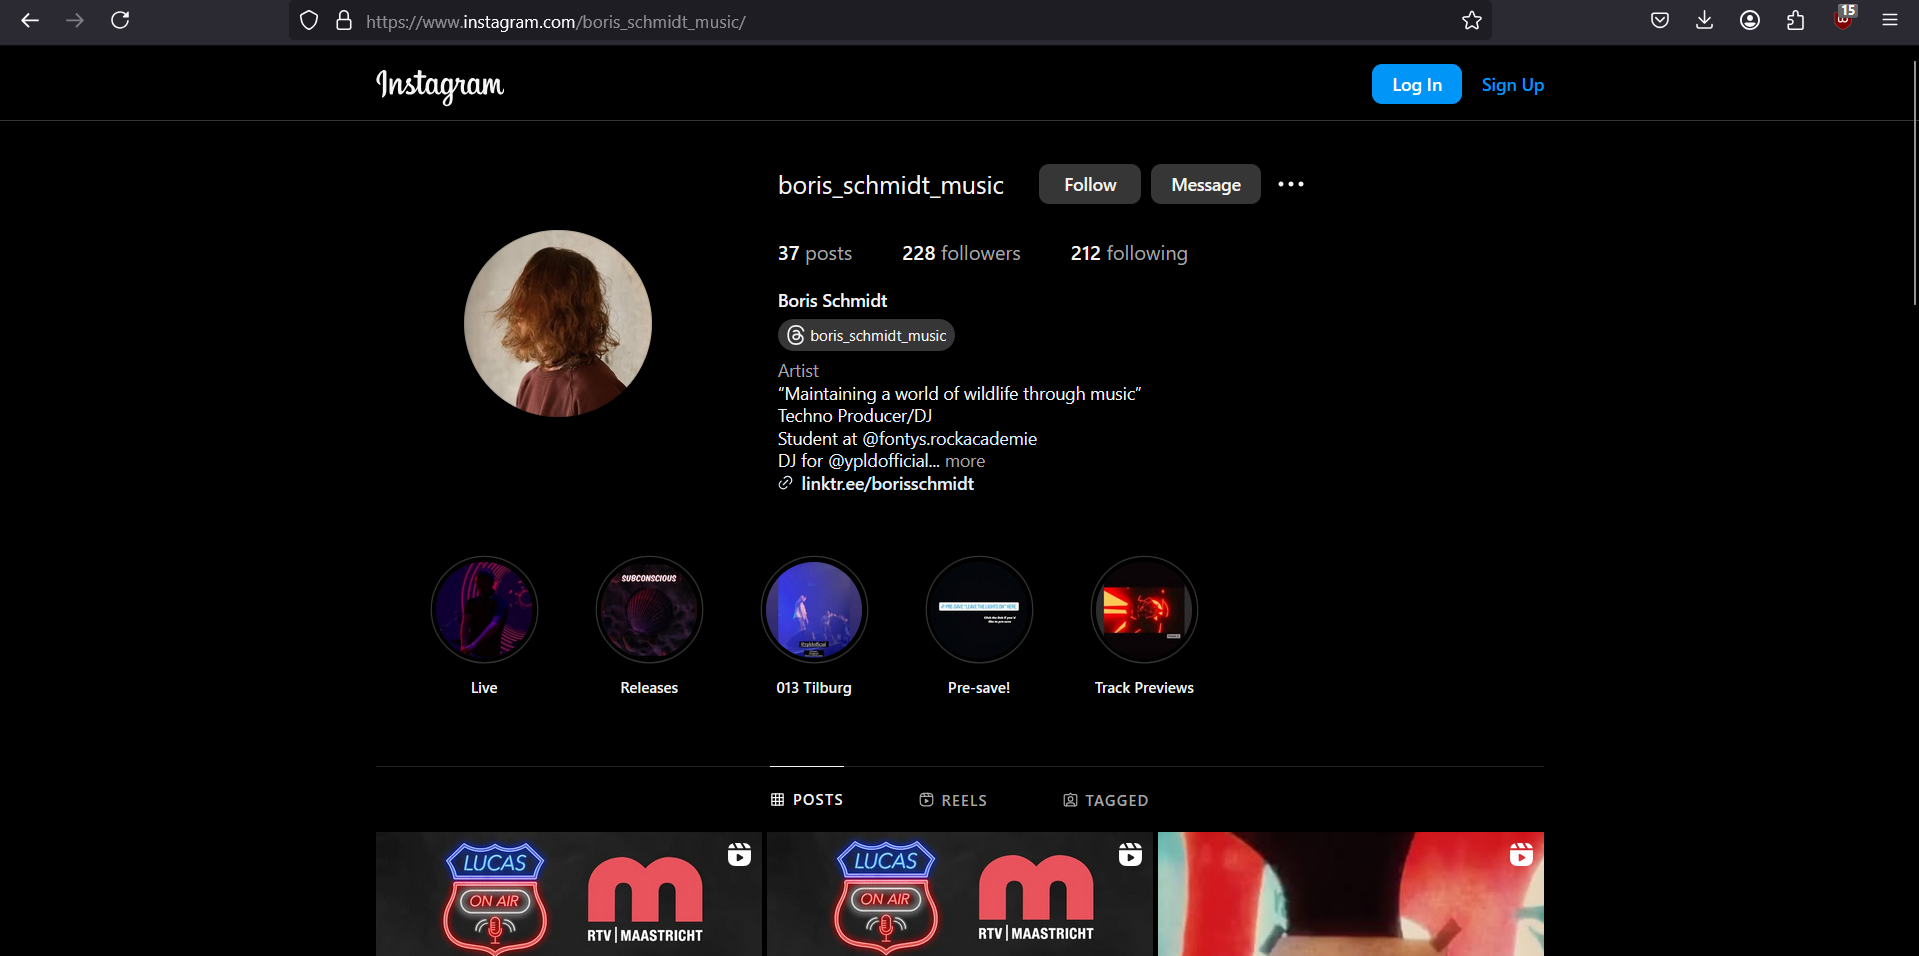This screenshot has width=1919, height=956.
Task: Click the Instagram logo
Action: tap(439, 85)
